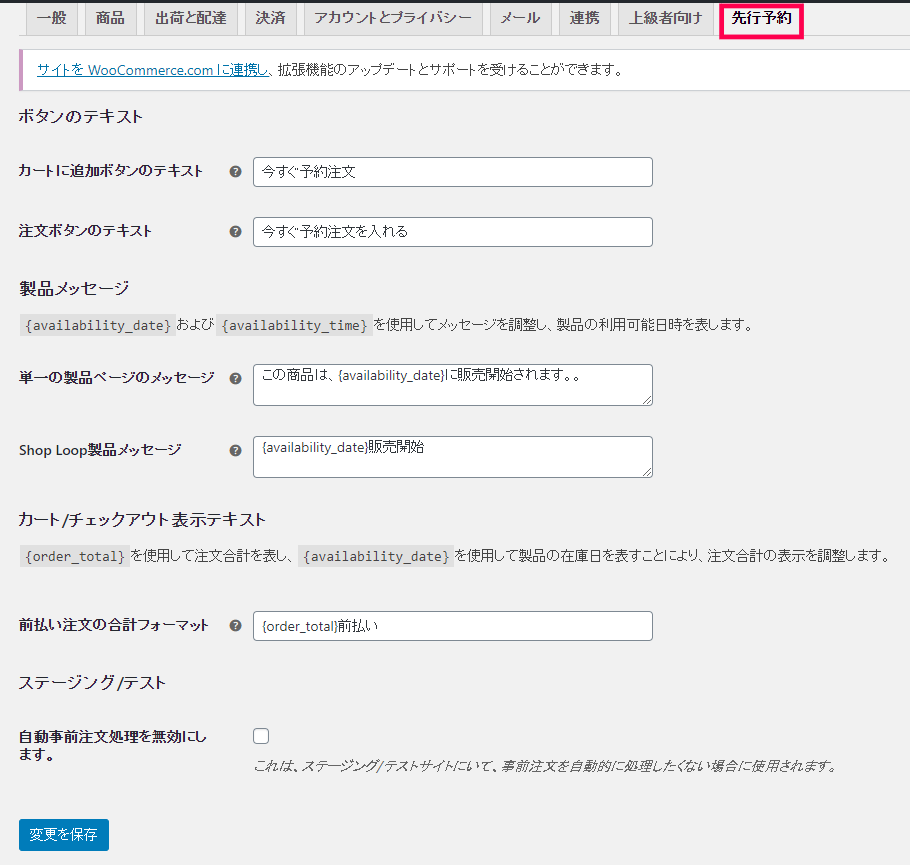The image size is (910, 865).
Task: Enable 自動事前注文処理を無効にします checkbox
Action: pos(261,736)
